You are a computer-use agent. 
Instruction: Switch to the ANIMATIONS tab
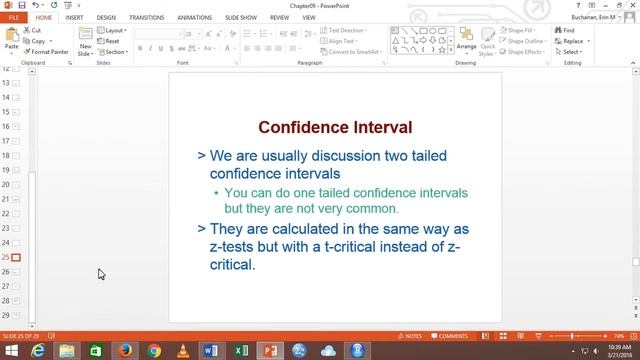click(194, 18)
